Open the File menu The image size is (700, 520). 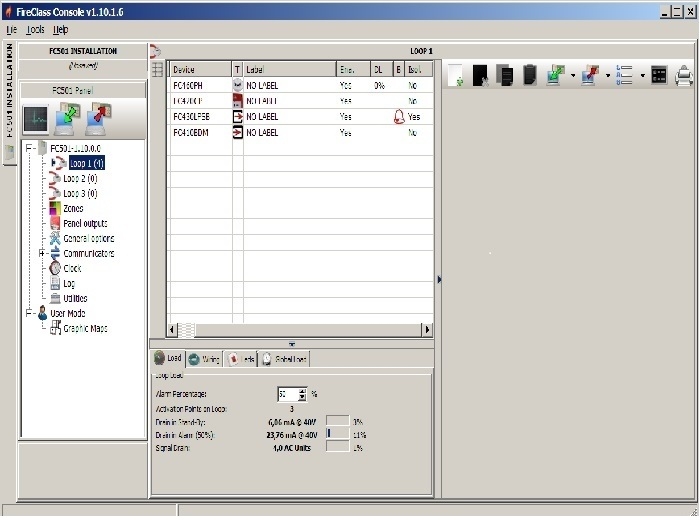pyautogui.click(x=12, y=29)
